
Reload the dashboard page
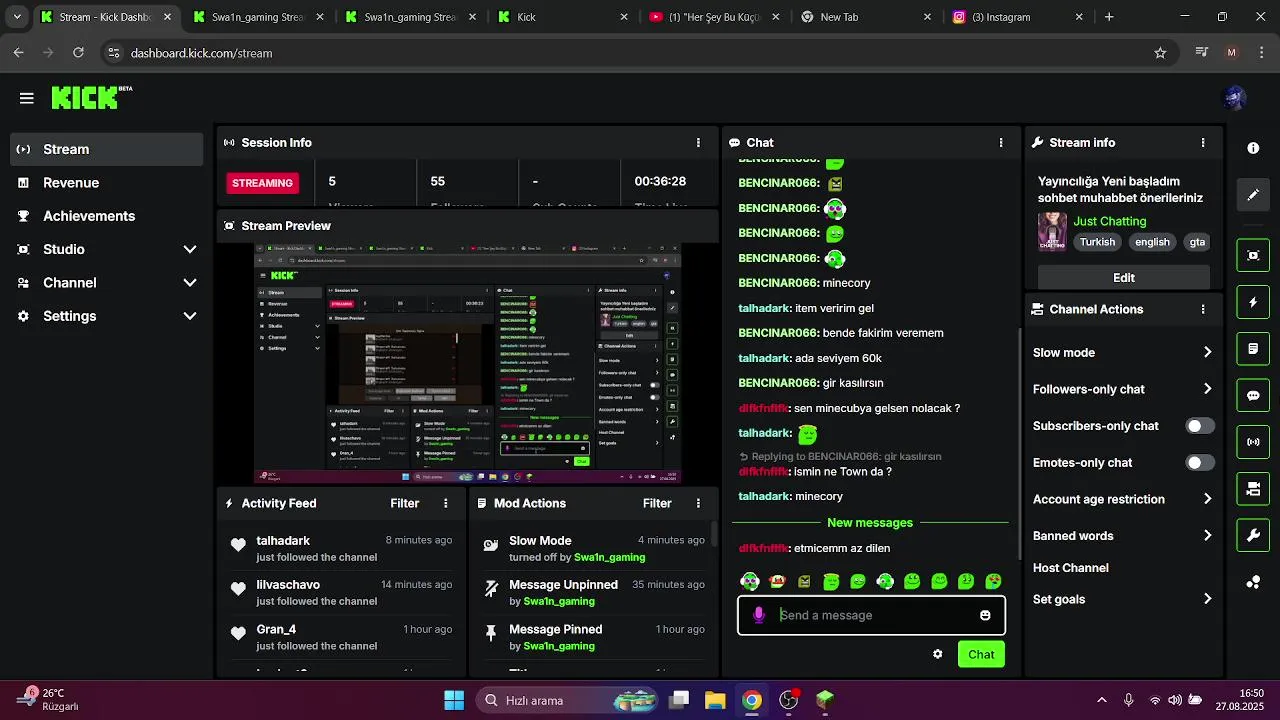(78, 53)
